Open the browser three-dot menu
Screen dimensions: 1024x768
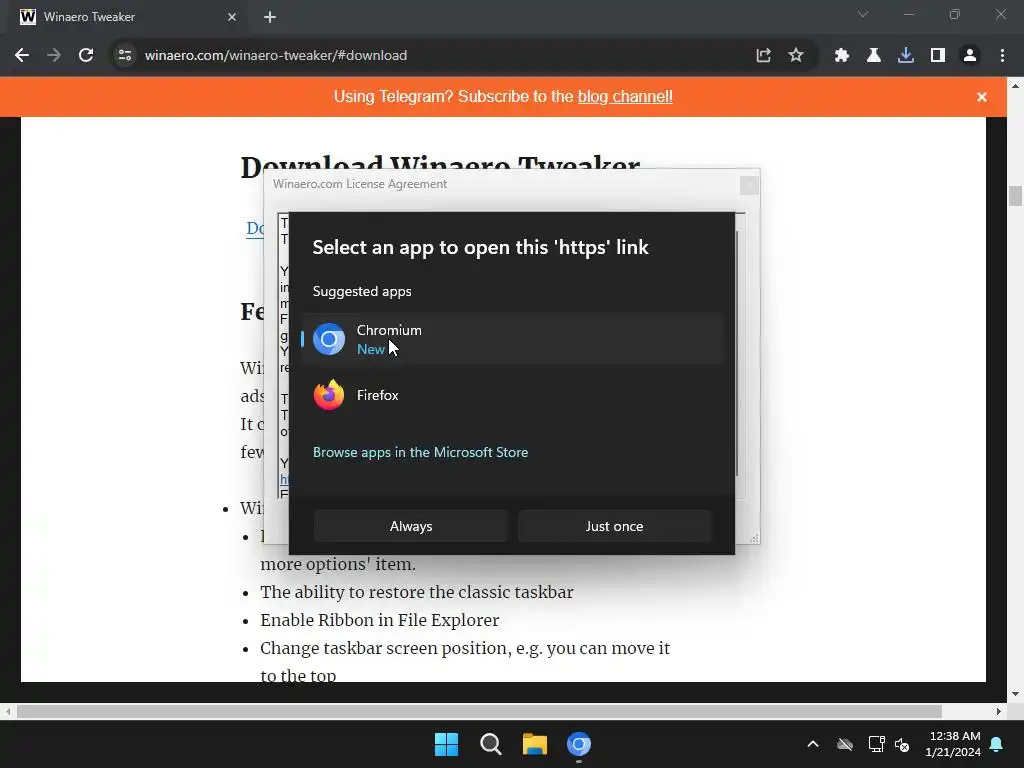1002,56
